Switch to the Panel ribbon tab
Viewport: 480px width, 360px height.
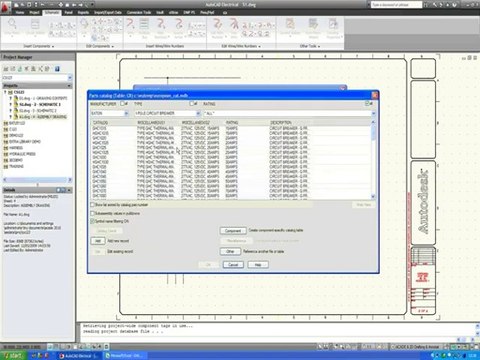68,13
